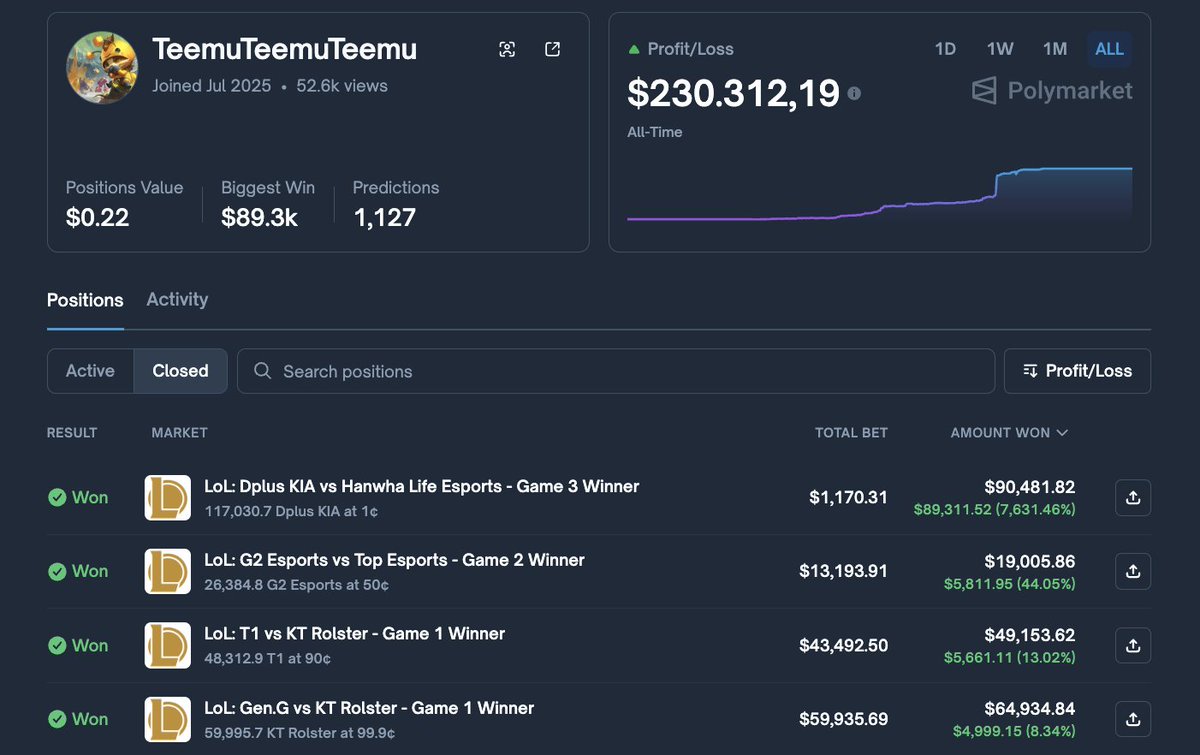
Task: Click the Joined Jul 2025 text
Action: (211, 86)
